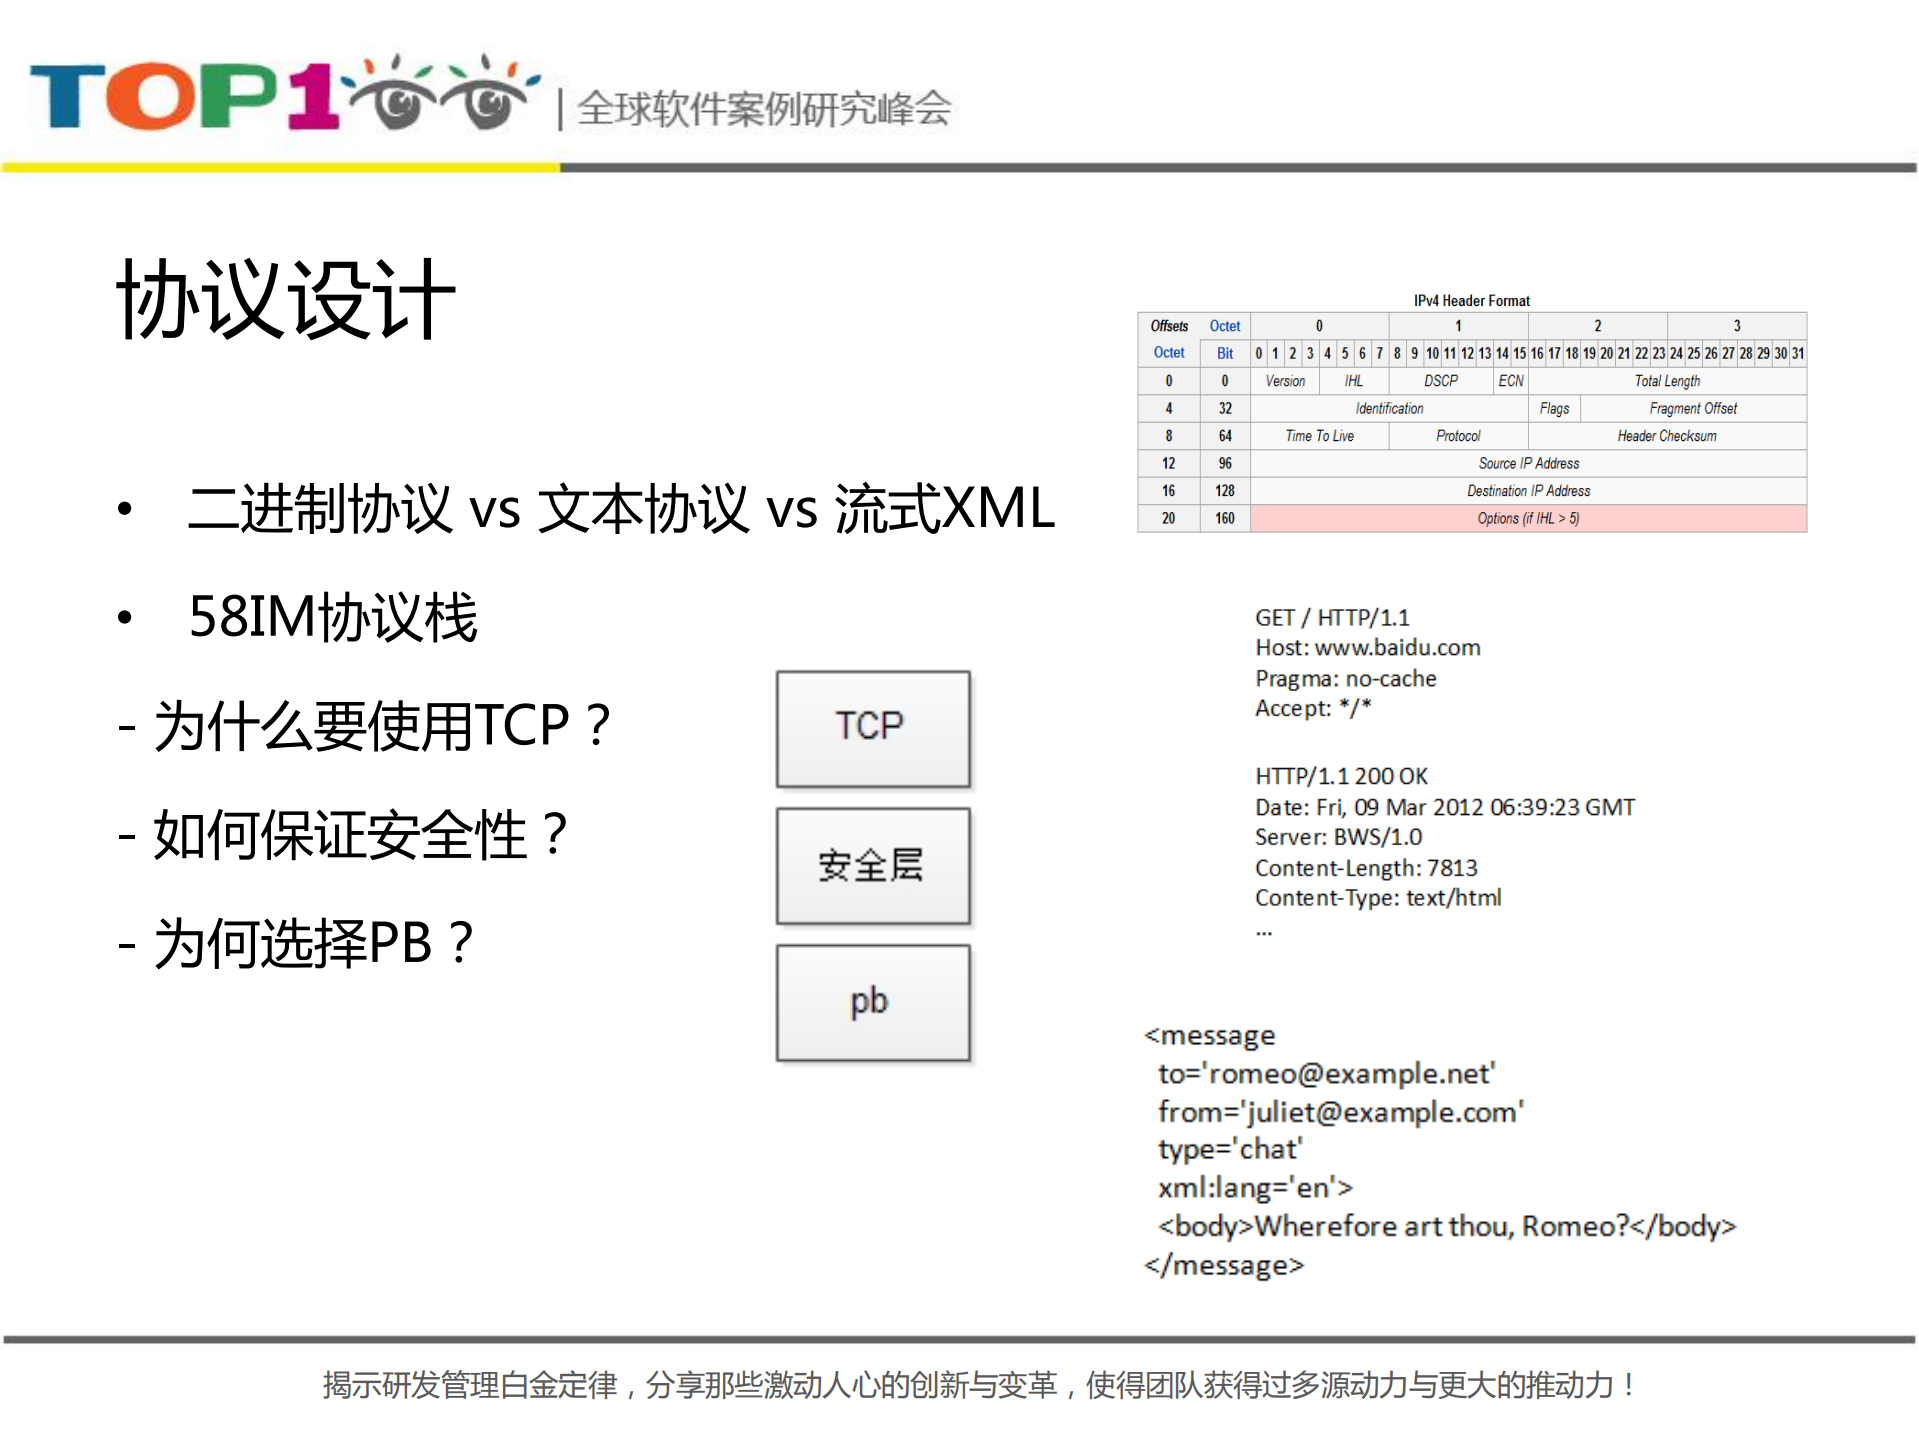1919x1439 pixels.
Task: Click the yellow underline bar below logo
Action: point(280,166)
